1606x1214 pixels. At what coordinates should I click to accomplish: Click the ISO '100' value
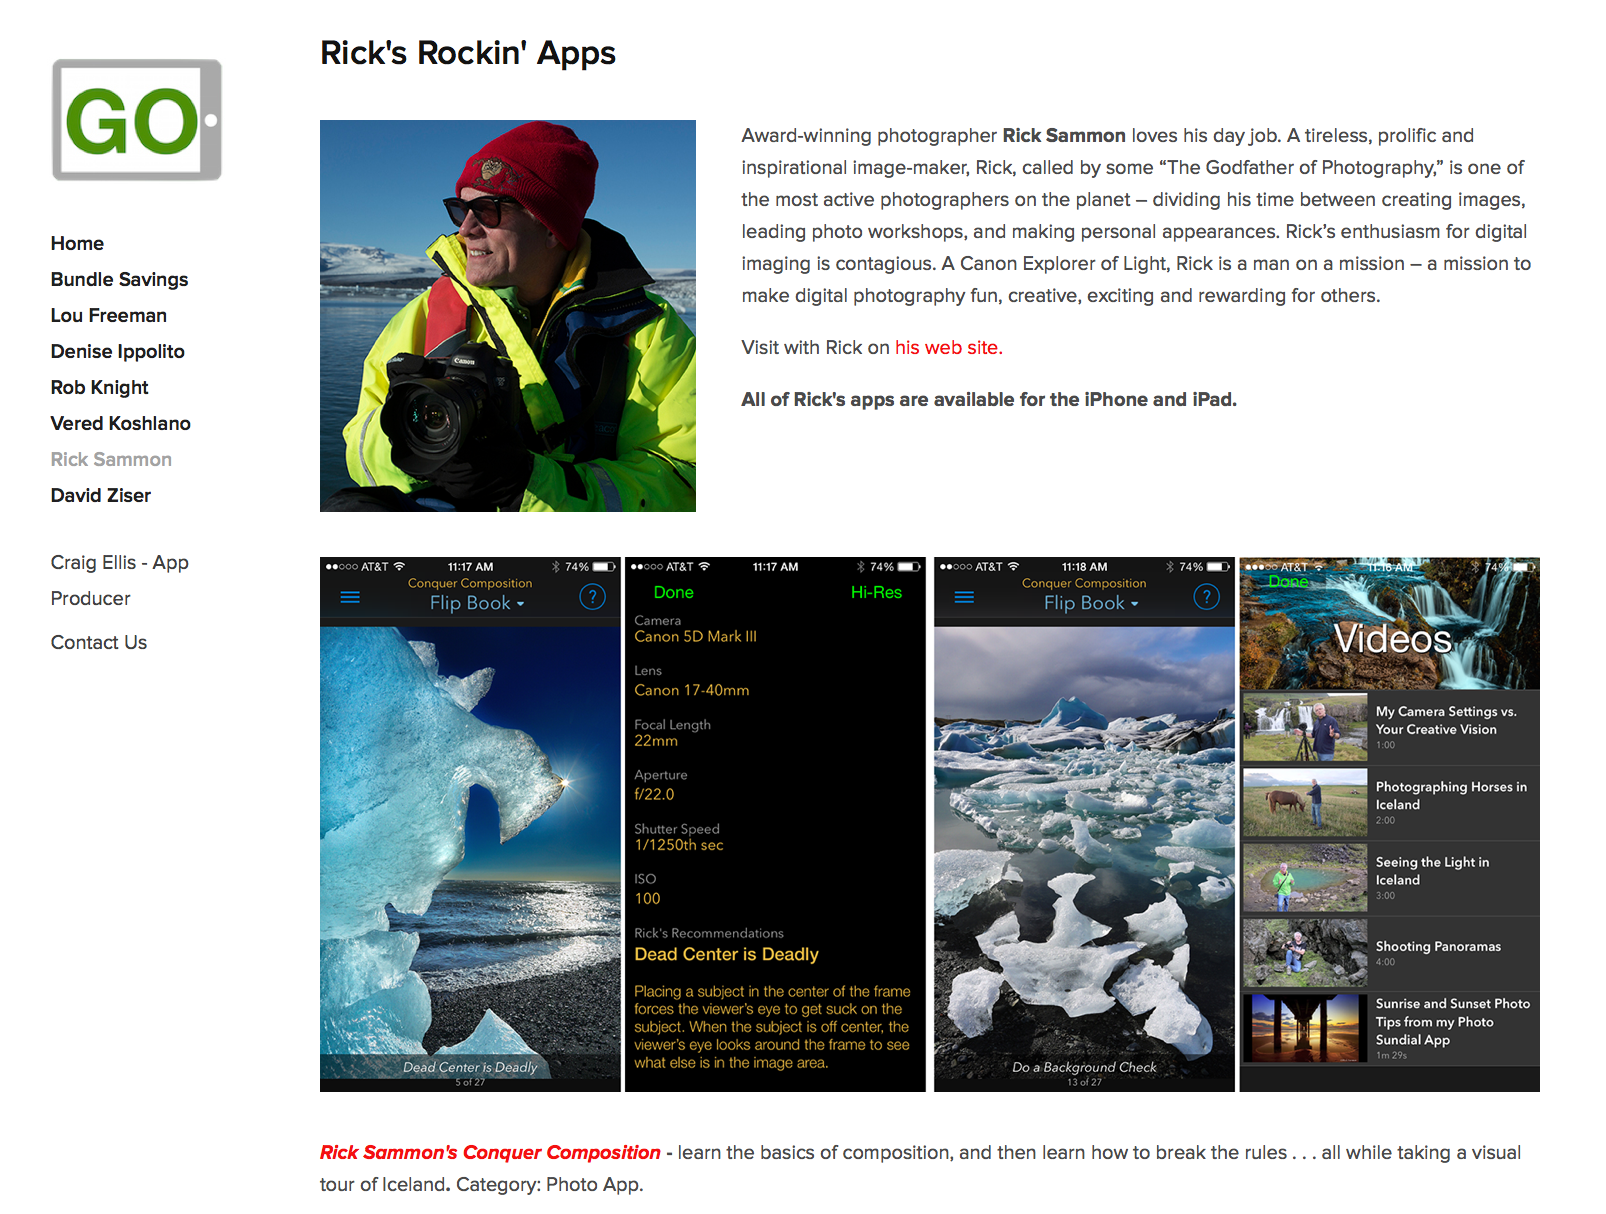coord(647,899)
